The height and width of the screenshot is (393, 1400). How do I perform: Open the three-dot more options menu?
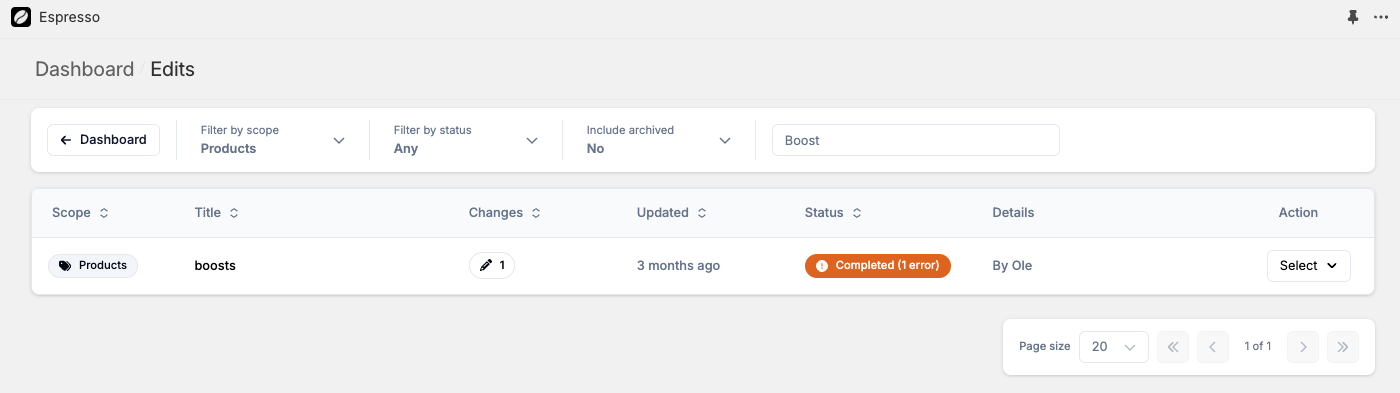[1381, 17]
